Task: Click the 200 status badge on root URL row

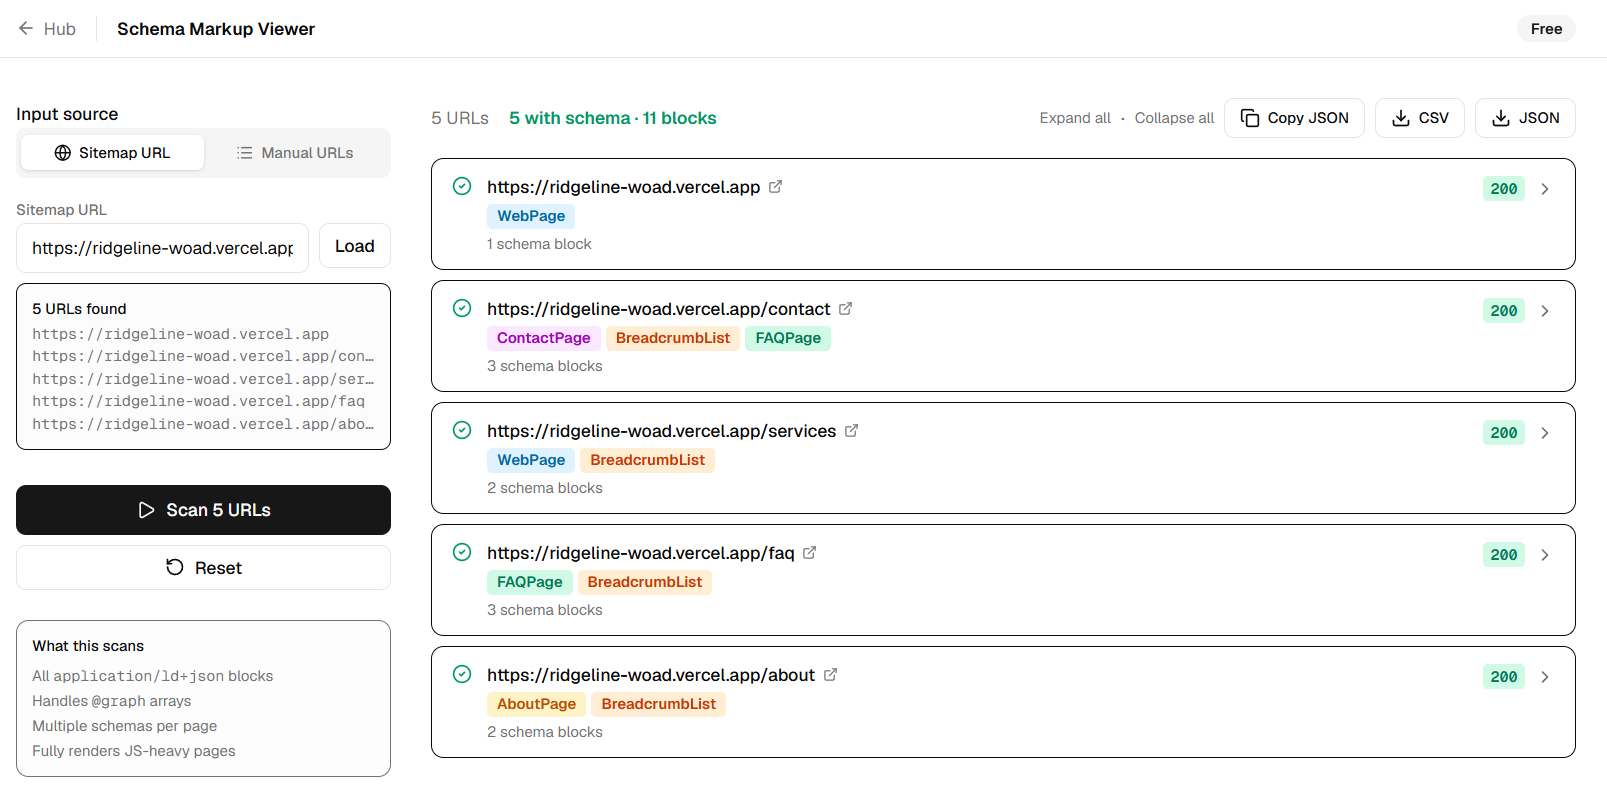Action: pos(1504,189)
